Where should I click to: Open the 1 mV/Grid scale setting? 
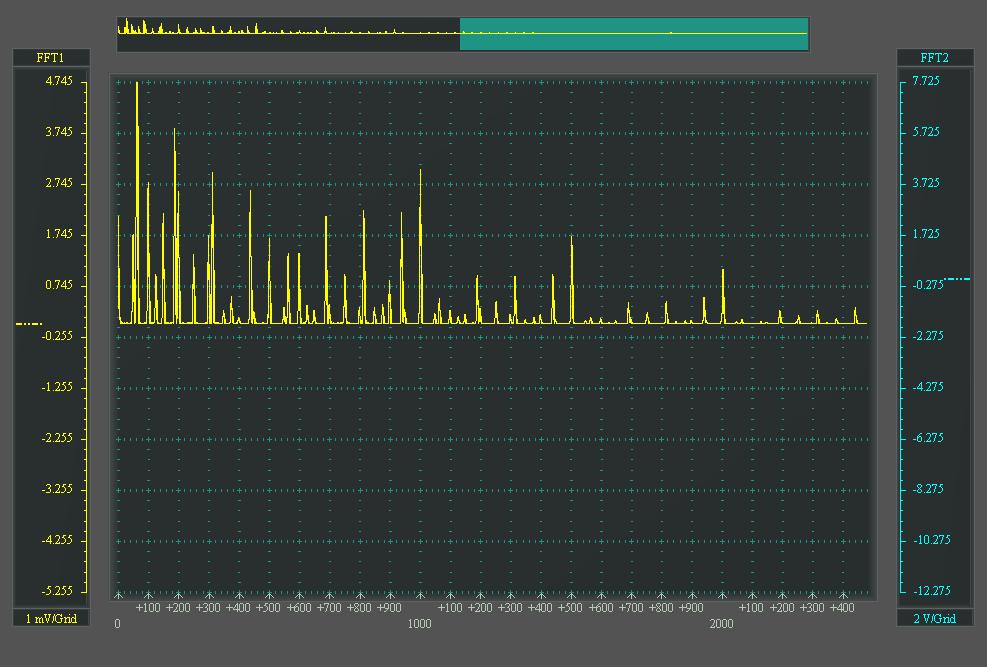click(50, 618)
